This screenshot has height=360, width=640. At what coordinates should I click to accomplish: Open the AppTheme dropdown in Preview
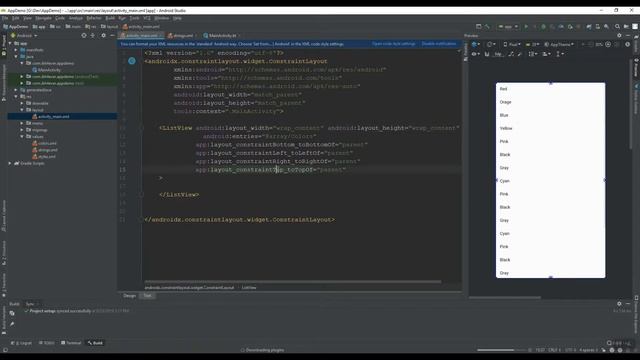click(559, 44)
